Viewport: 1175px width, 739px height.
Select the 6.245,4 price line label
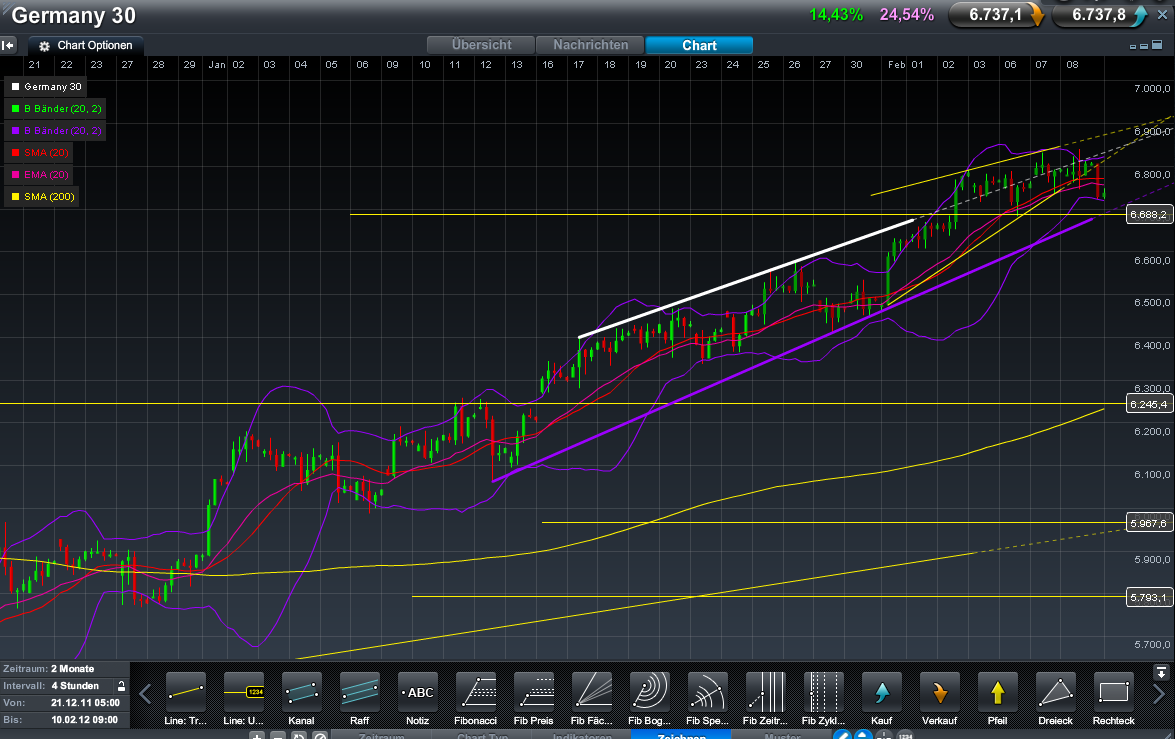[x=1148, y=404]
